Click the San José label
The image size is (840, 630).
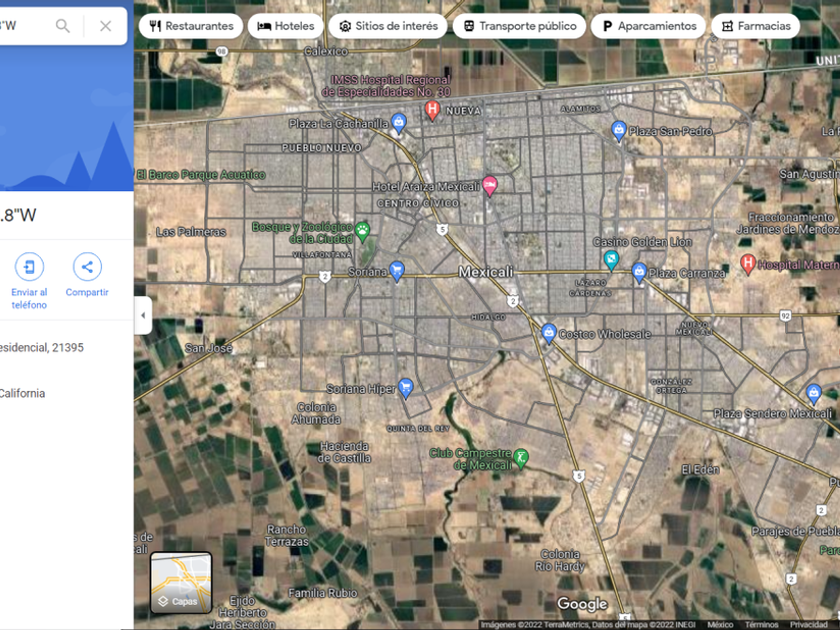pyautogui.click(x=209, y=348)
